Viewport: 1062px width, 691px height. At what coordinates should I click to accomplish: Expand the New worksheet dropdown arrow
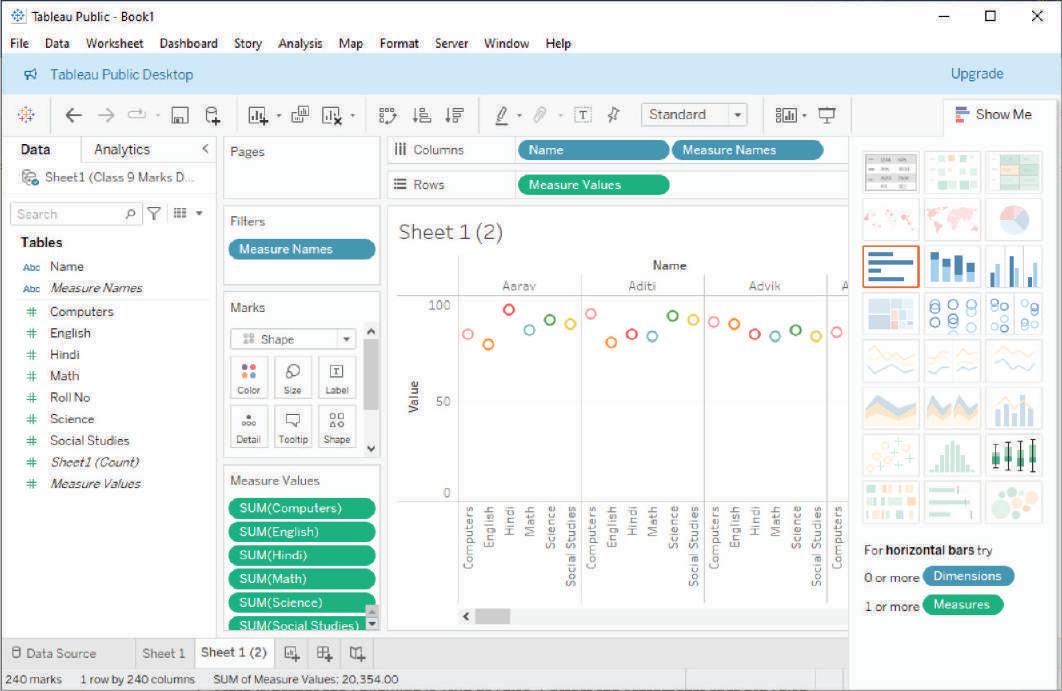point(279,116)
